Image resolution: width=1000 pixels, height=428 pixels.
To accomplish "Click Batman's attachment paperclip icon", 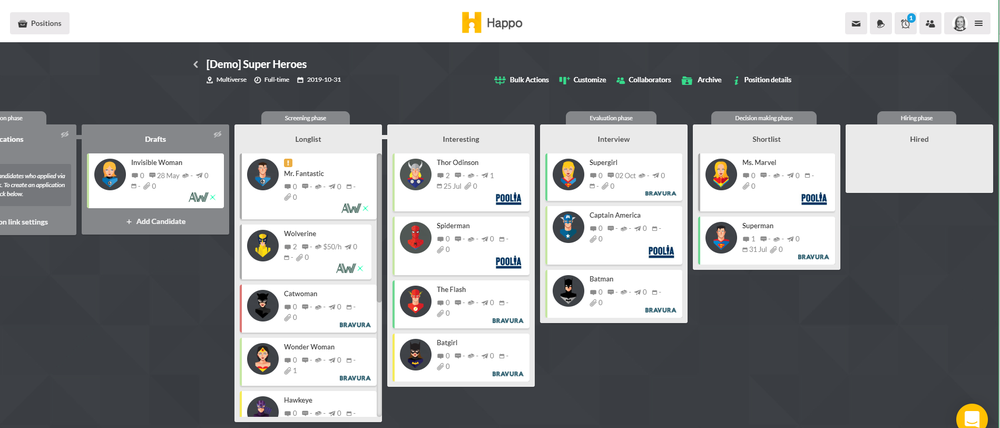I will tap(593, 302).
